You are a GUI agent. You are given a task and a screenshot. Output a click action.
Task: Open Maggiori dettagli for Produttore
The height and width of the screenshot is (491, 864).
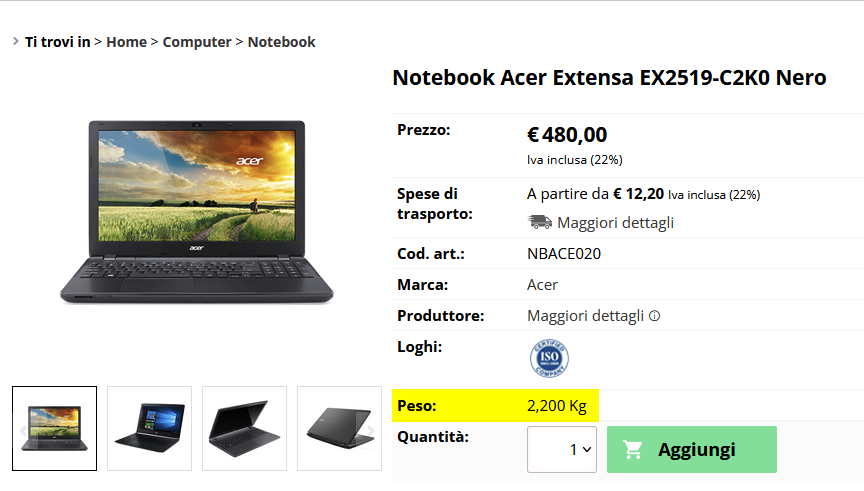coord(585,316)
